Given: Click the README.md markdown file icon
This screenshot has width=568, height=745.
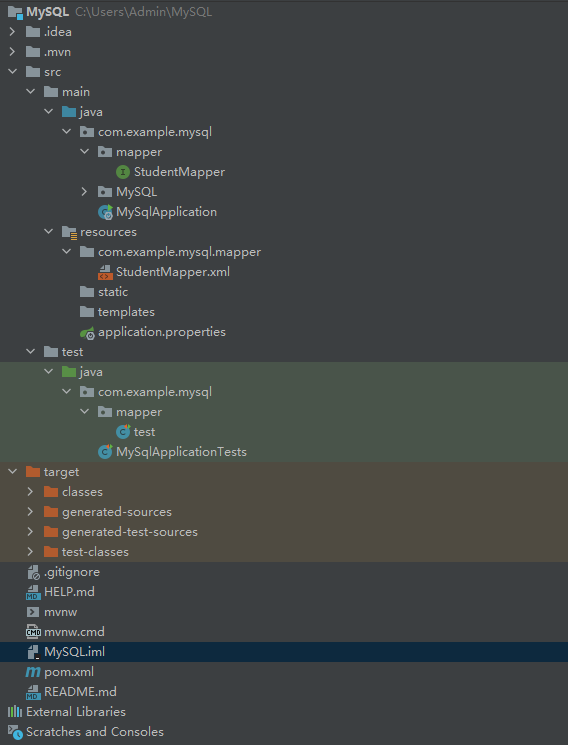Looking at the screenshot, I should [33, 692].
